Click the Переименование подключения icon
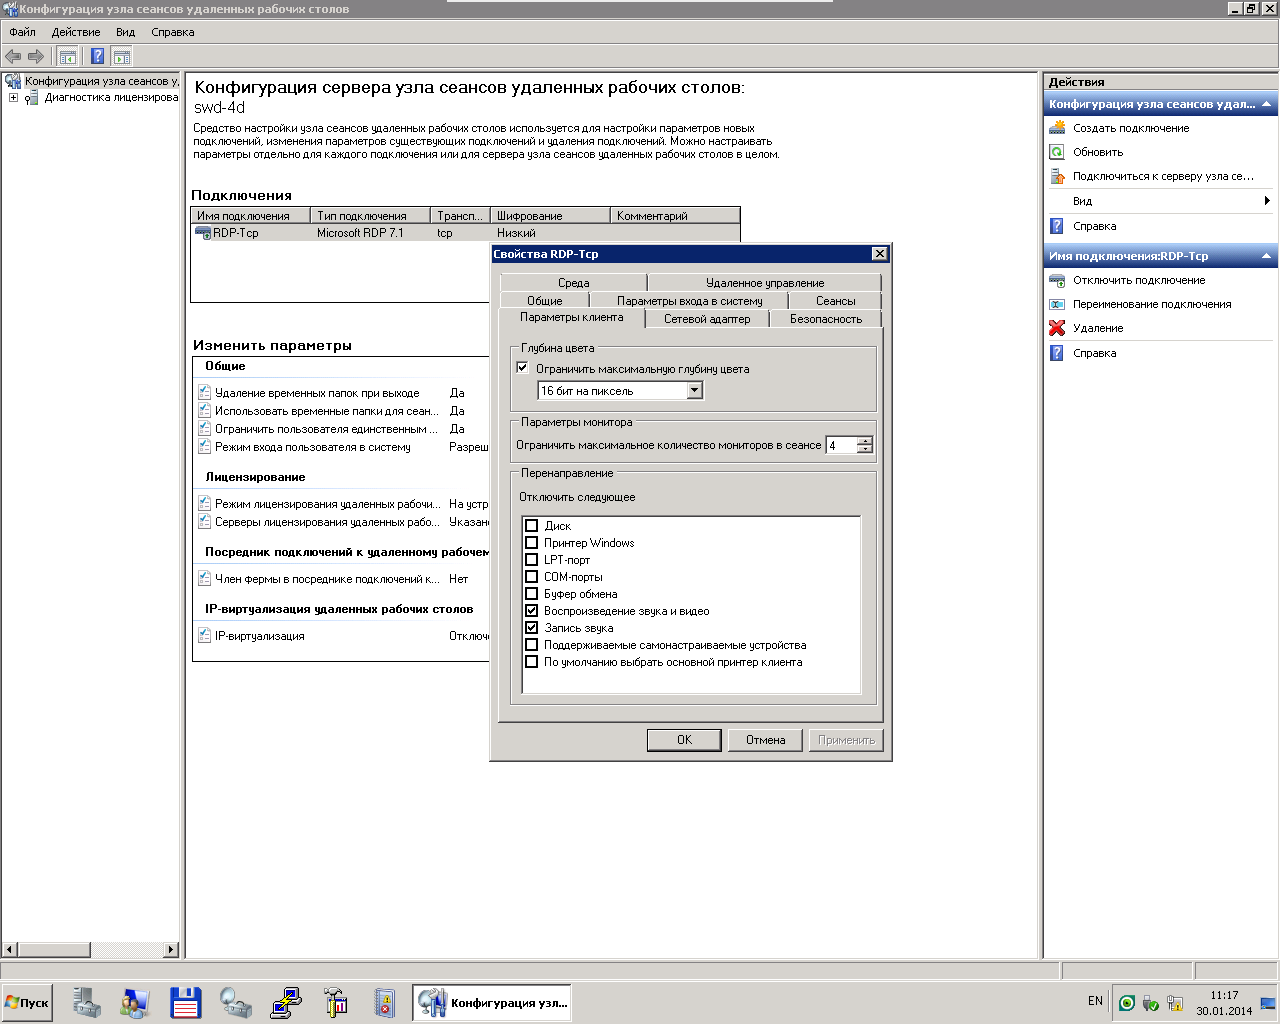The image size is (1280, 1024). (1057, 304)
